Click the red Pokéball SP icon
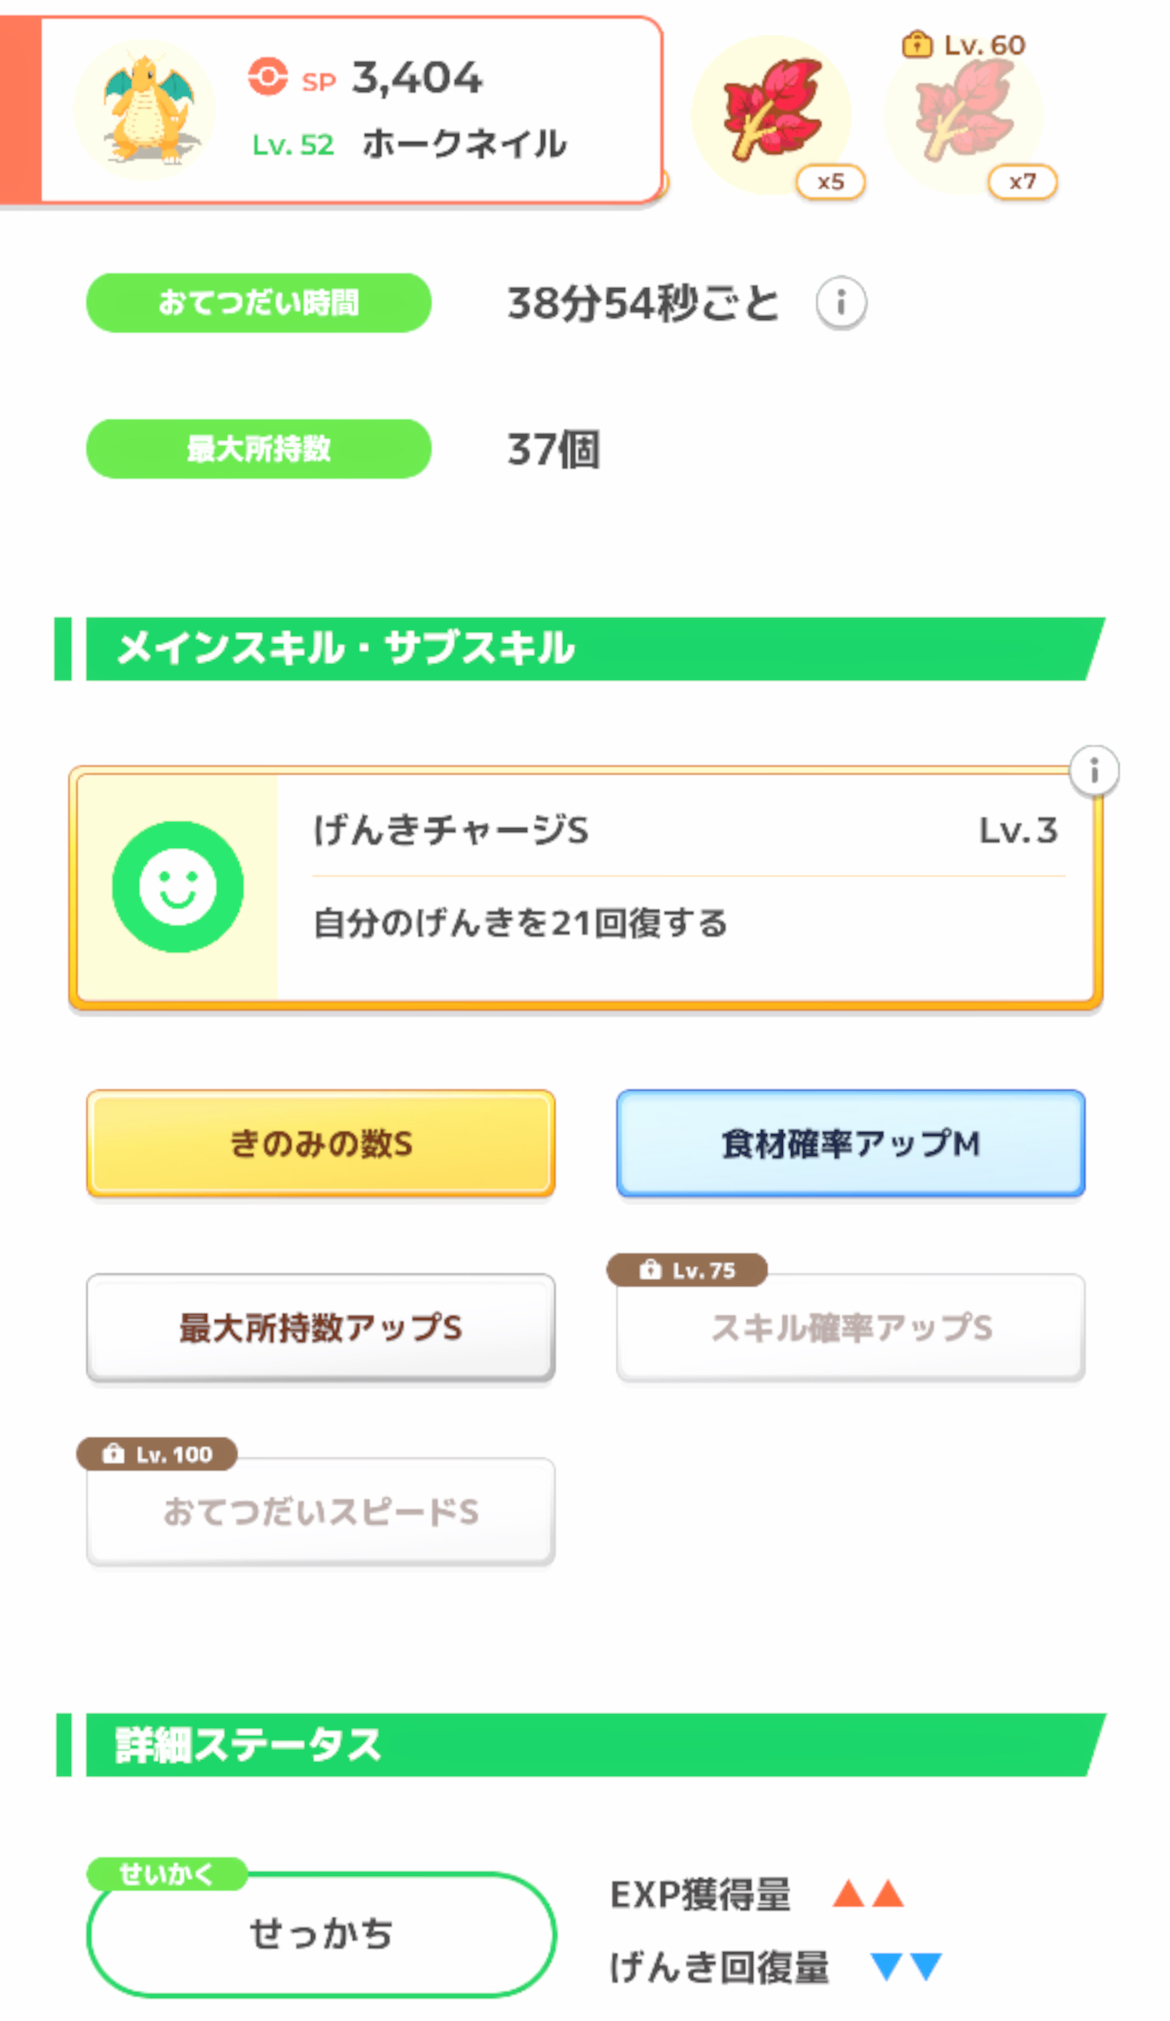1170x2021 pixels. 268,77
